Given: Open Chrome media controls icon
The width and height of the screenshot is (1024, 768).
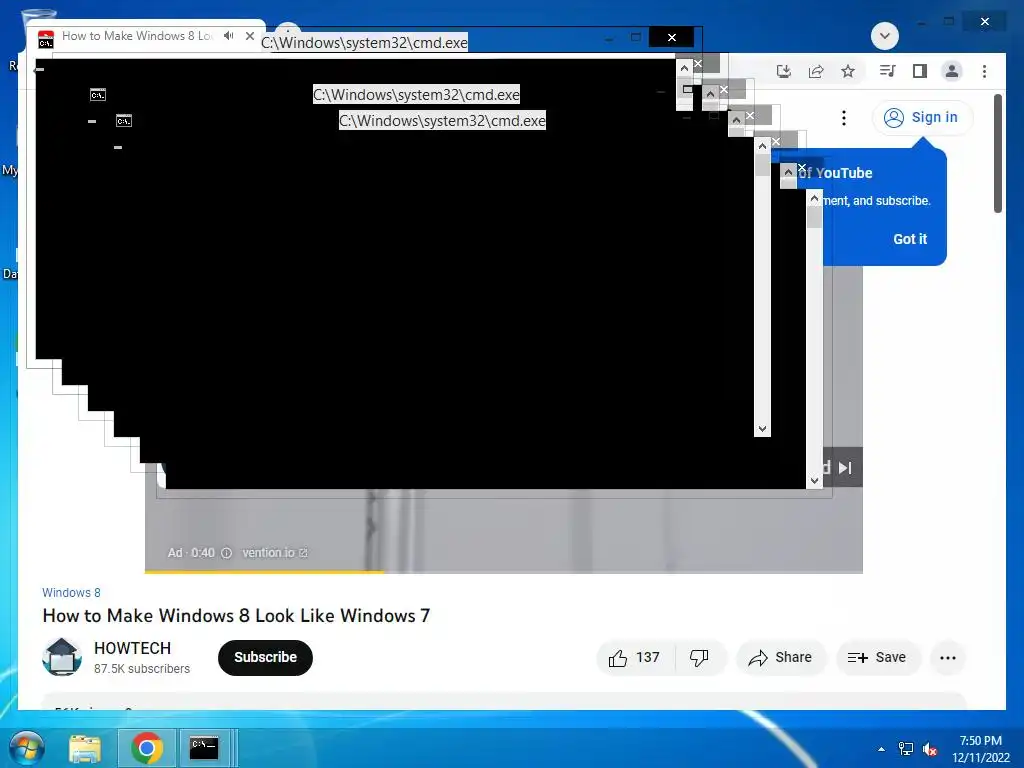Looking at the screenshot, I should pos(888,71).
